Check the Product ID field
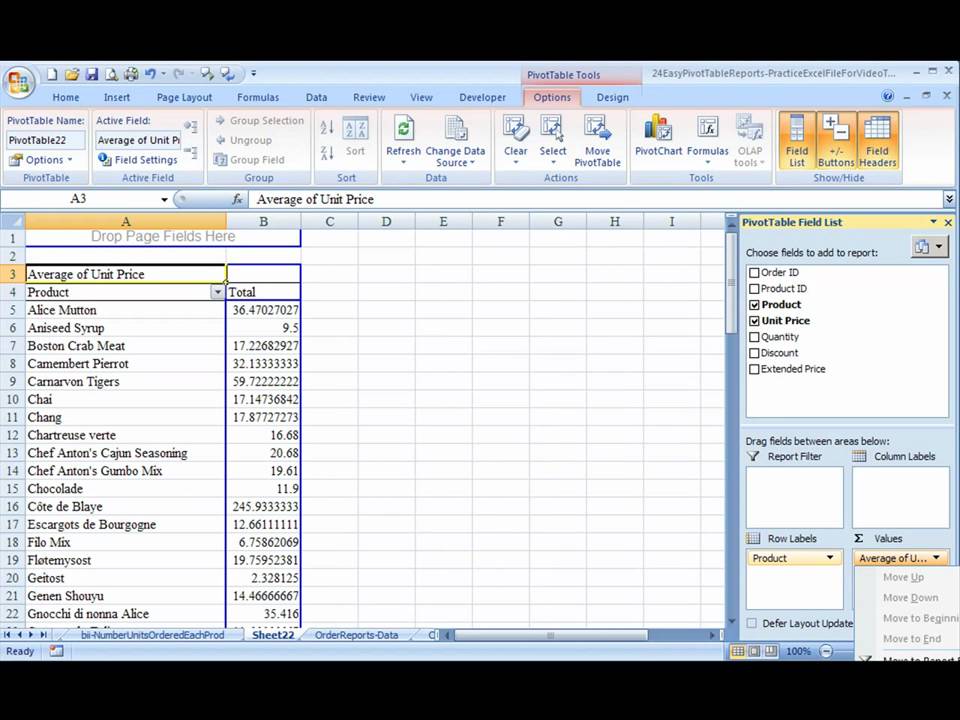The height and width of the screenshot is (720, 960). [754, 289]
